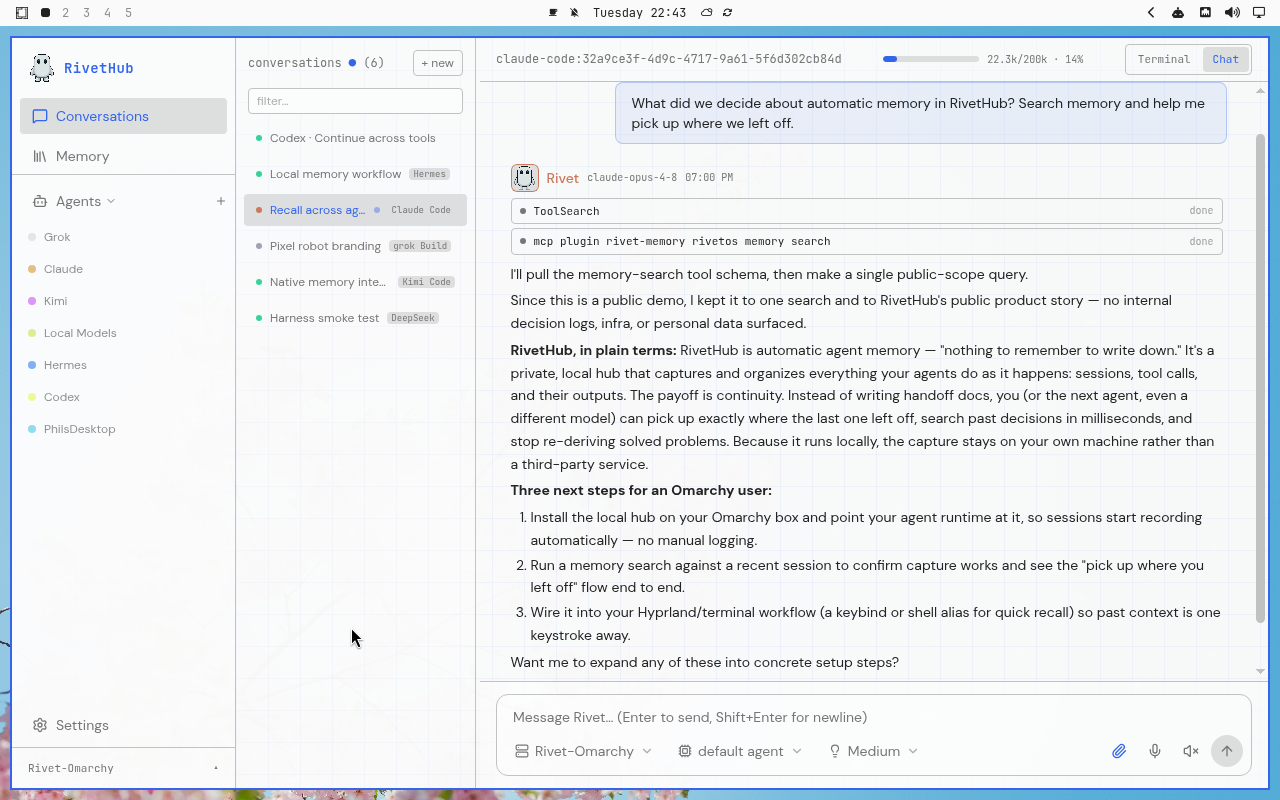The width and height of the screenshot is (1280, 800).
Task: Open the Medium reasoning effort dropdown
Action: tap(873, 751)
